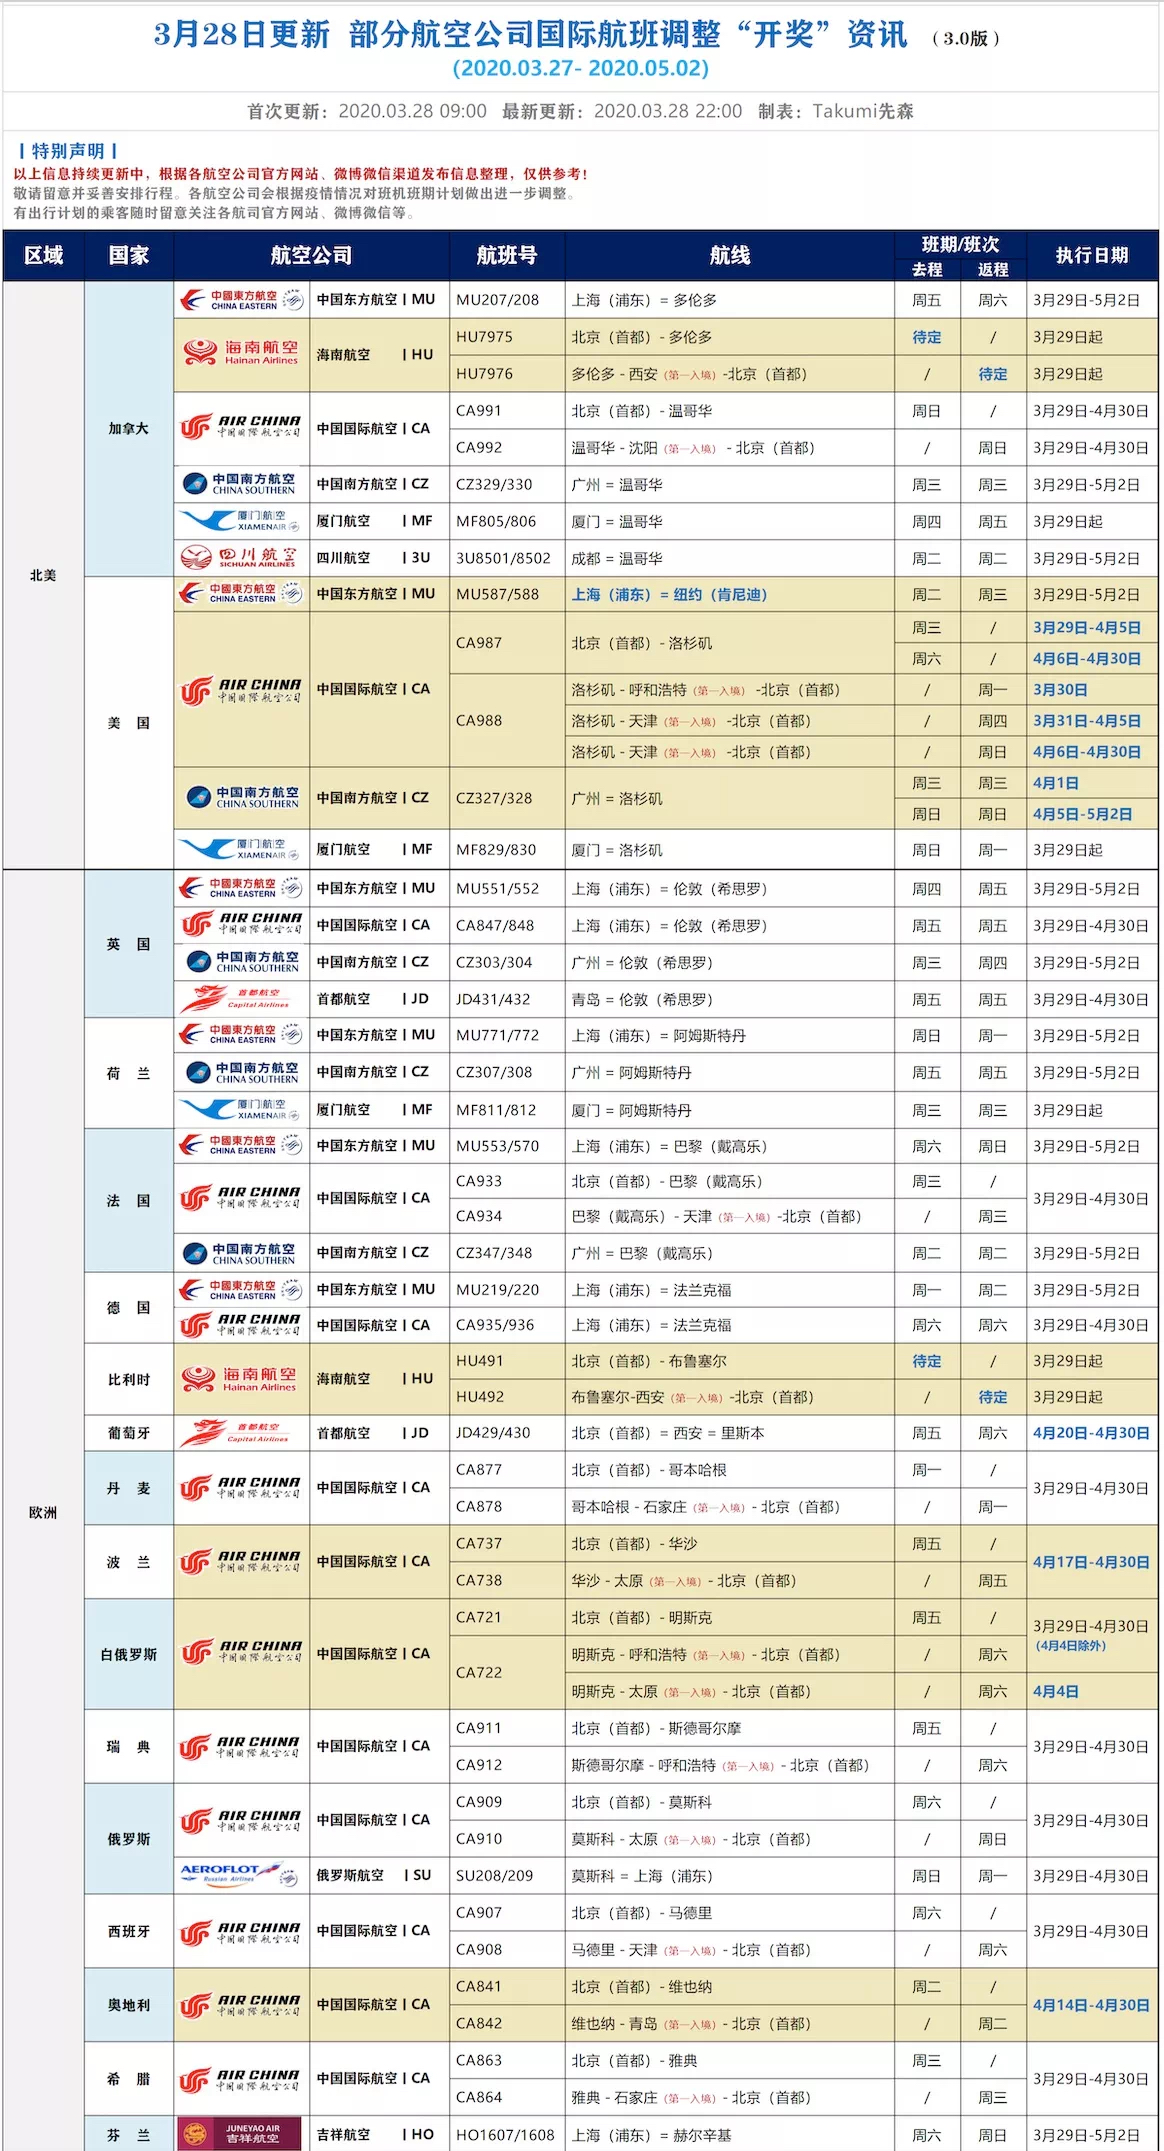Viewport: 1164px width, 2151px height.
Task: Click blue date 4月14日-4月30日 for Vienna flights
Action: (x=1091, y=2005)
